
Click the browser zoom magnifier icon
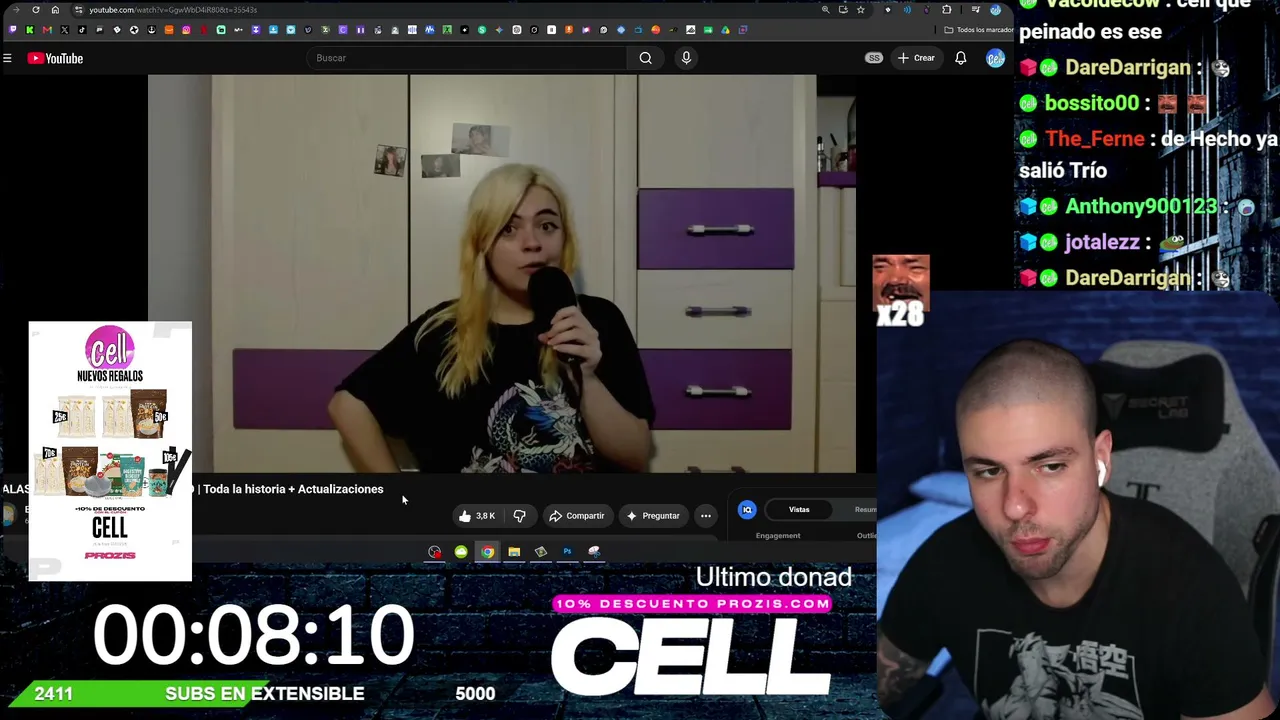pos(825,10)
